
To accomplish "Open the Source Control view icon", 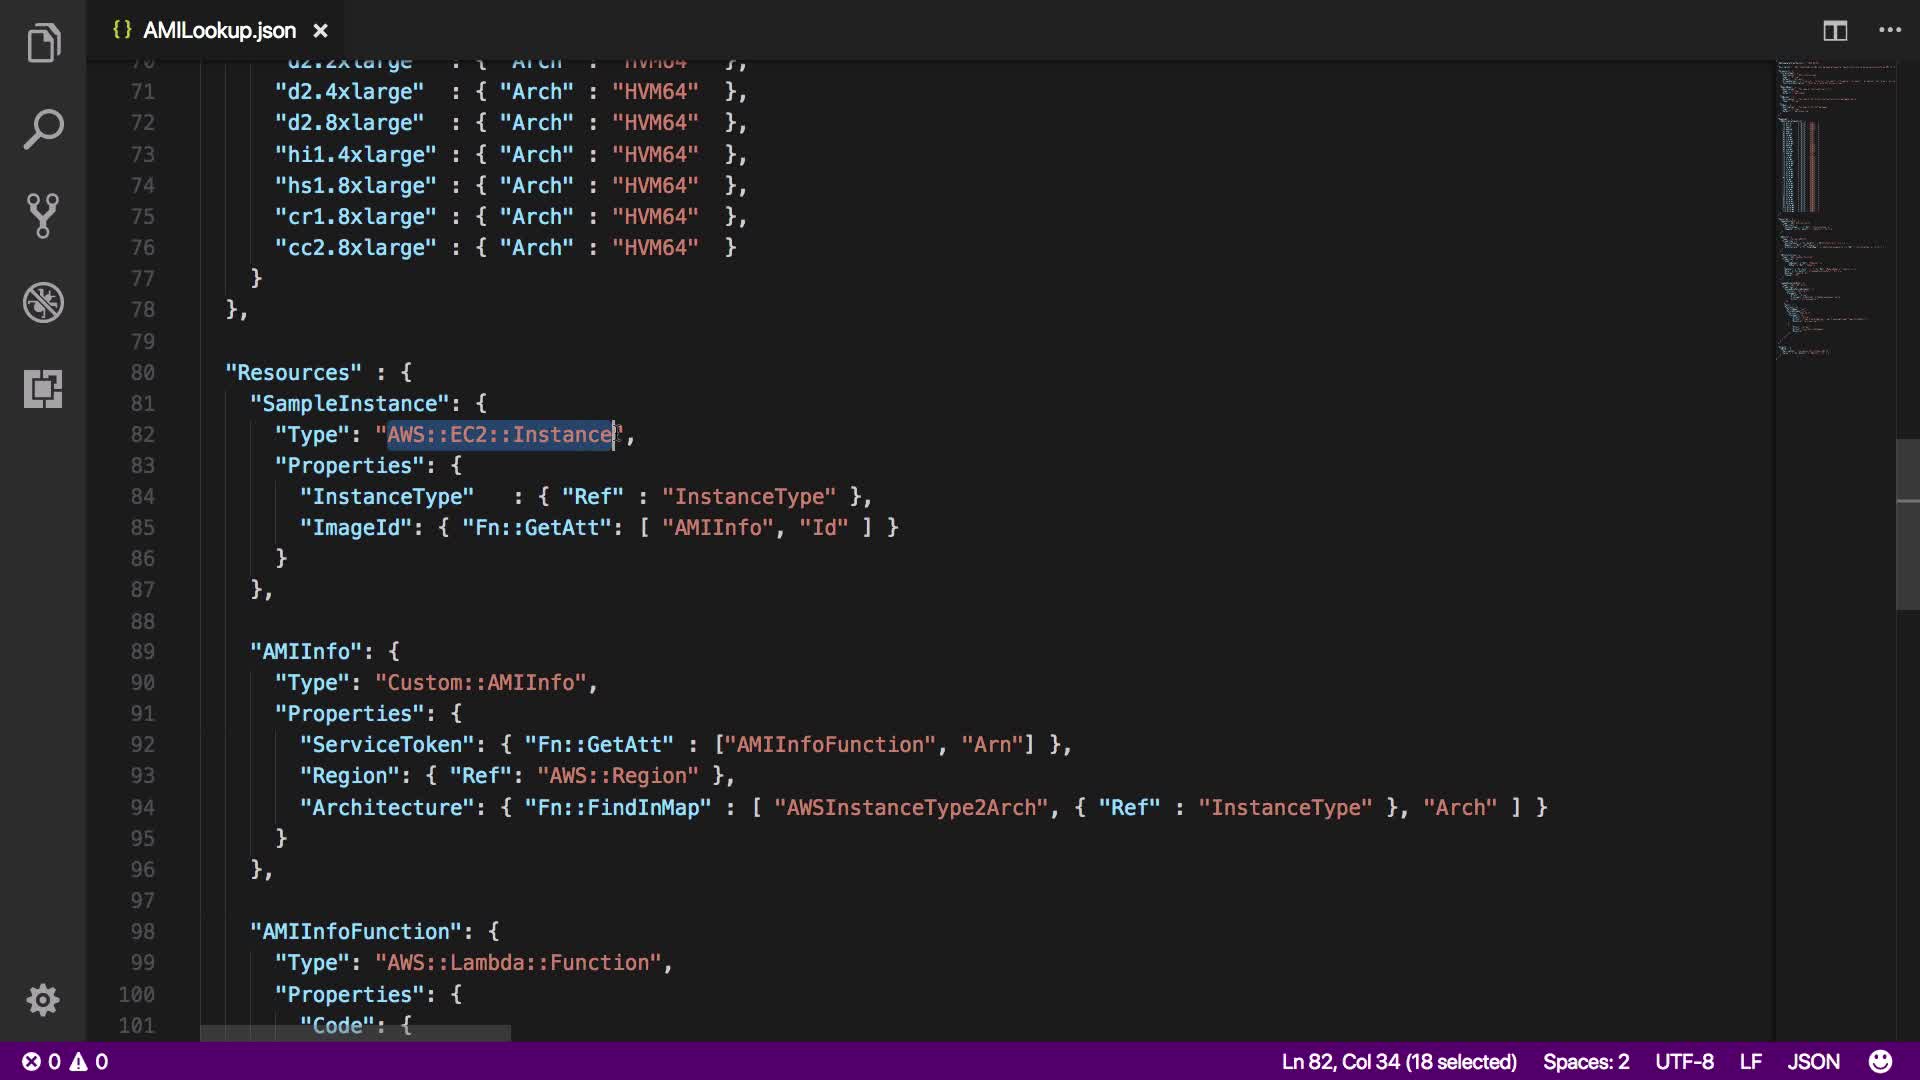I will (43, 215).
